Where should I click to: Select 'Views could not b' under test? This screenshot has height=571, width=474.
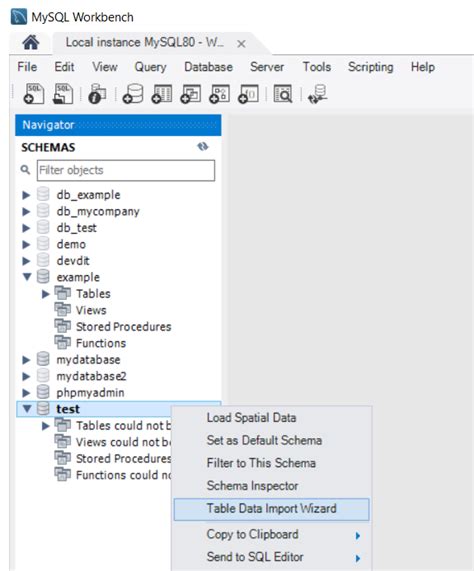123,442
